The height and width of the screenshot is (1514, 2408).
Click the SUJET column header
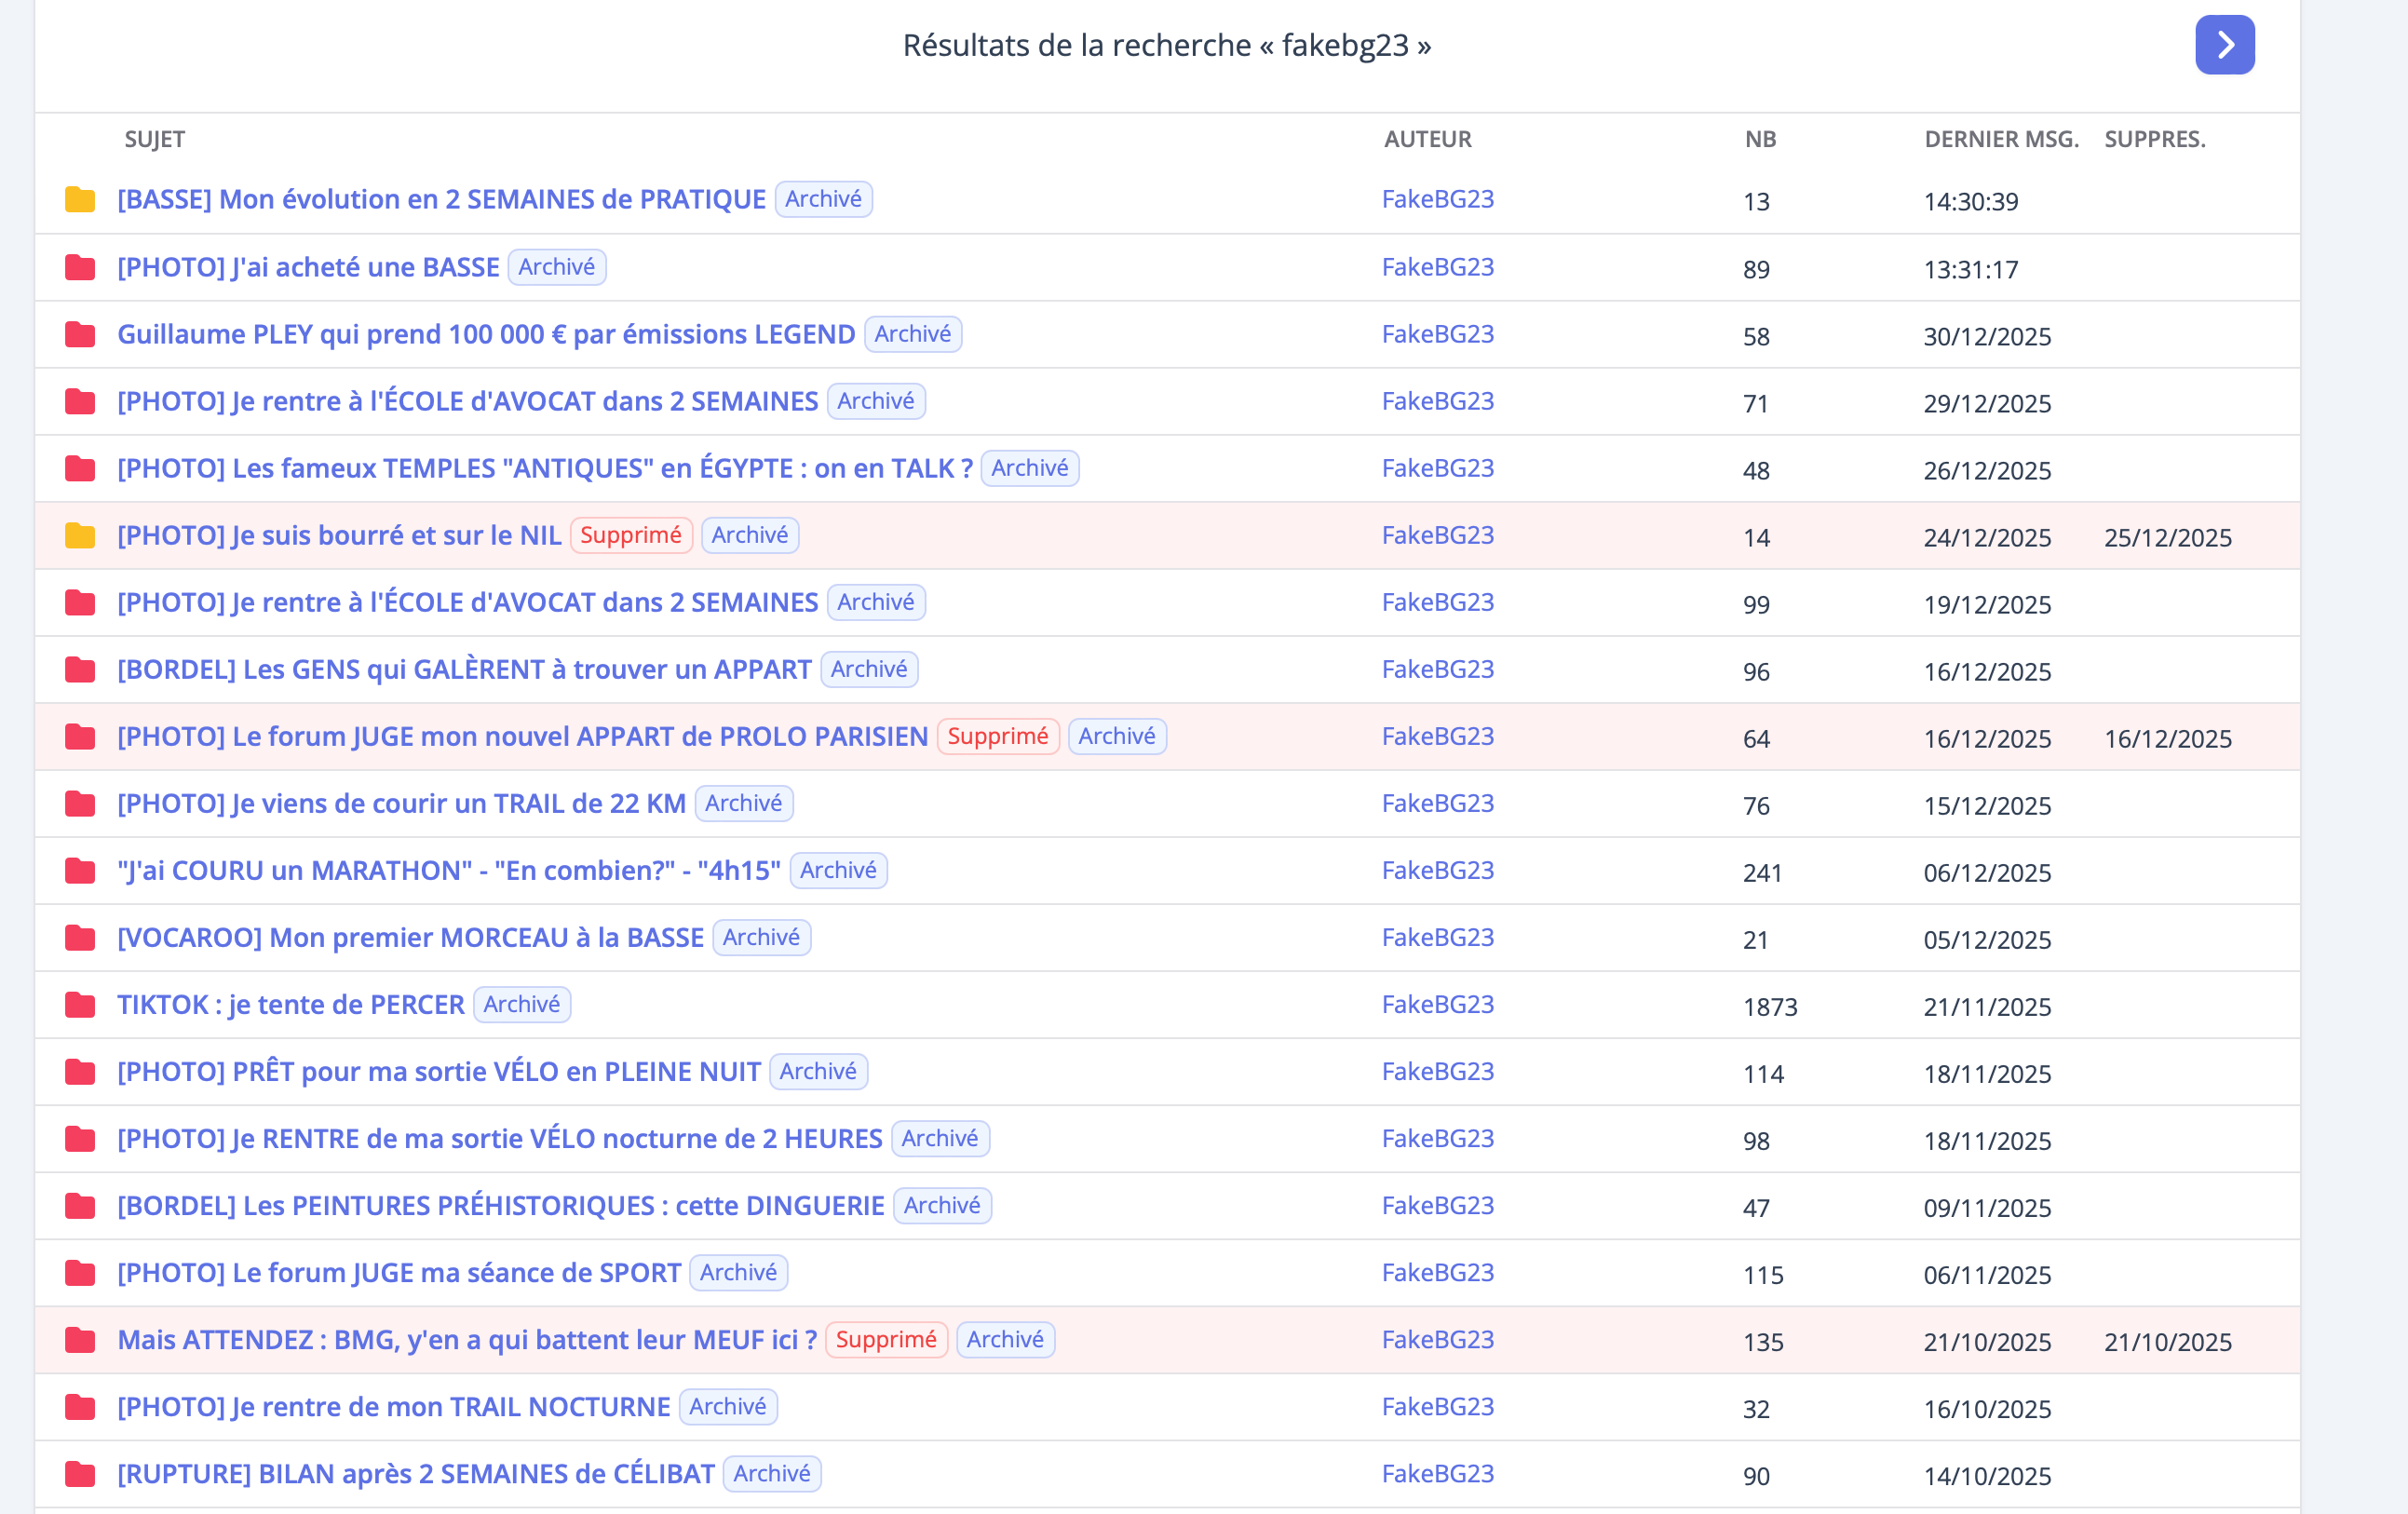tap(154, 139)
